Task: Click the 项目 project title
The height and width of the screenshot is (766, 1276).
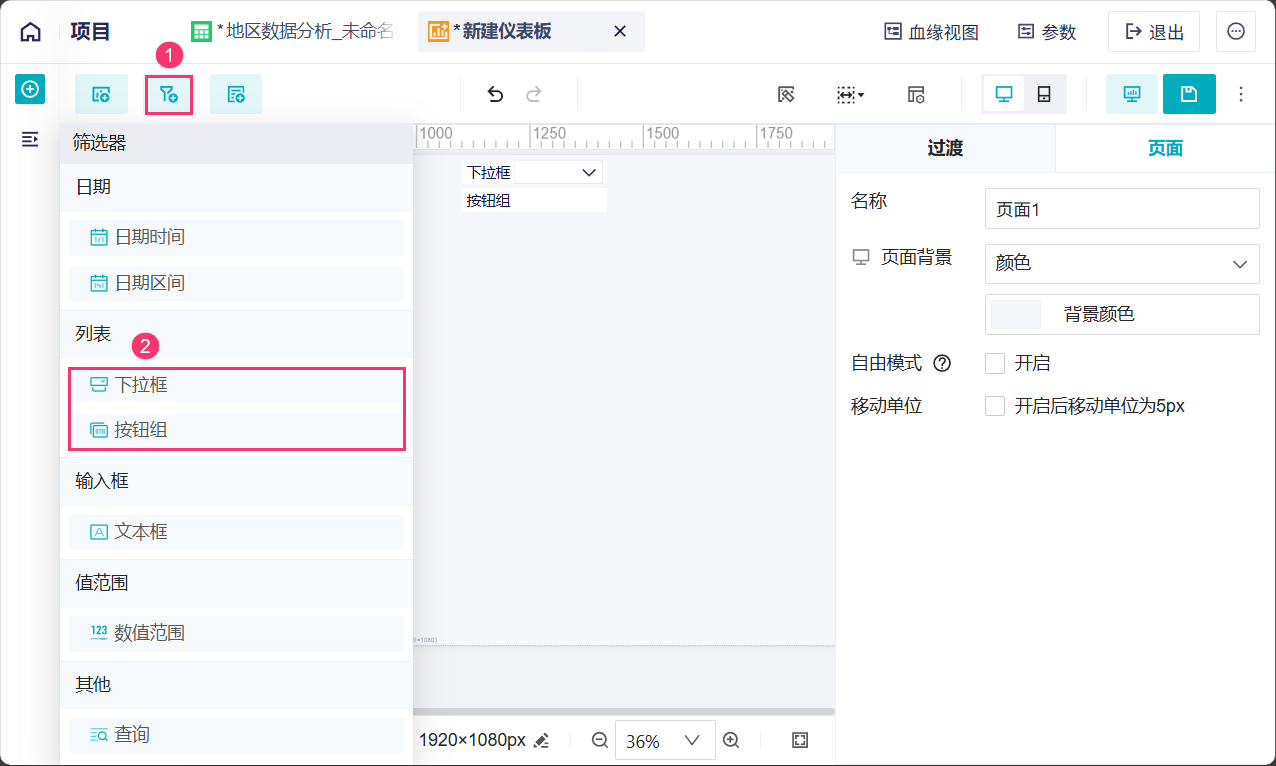Action: point(91,32)
